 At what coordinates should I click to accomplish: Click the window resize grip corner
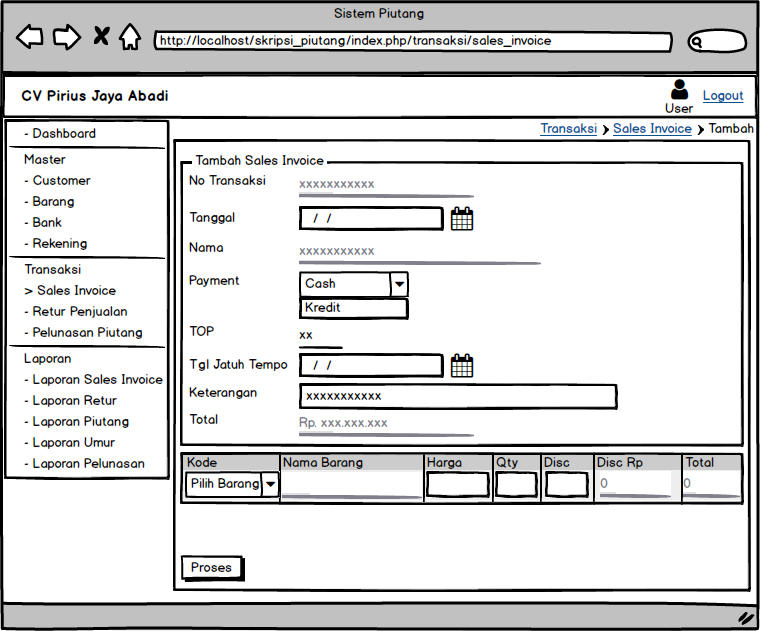746,618
